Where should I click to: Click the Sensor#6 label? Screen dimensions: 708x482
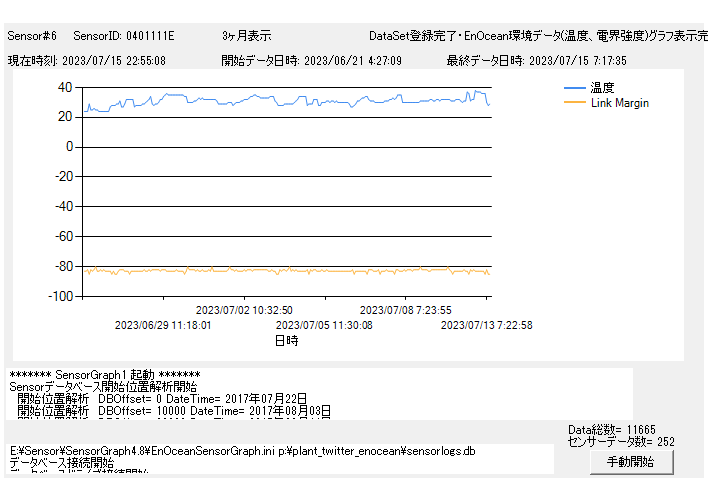33,36
